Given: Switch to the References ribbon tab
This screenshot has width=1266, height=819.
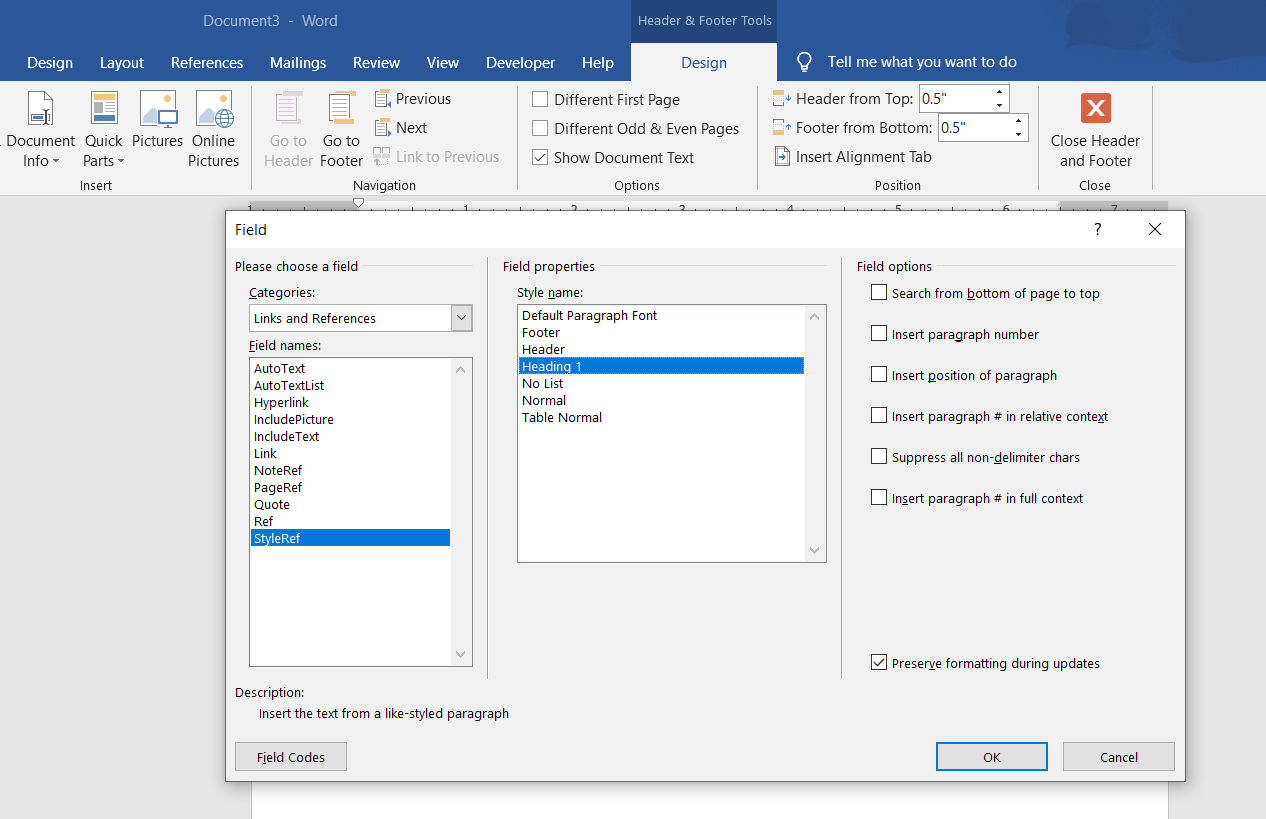Looking at the screenshot, I should (207, 62).
